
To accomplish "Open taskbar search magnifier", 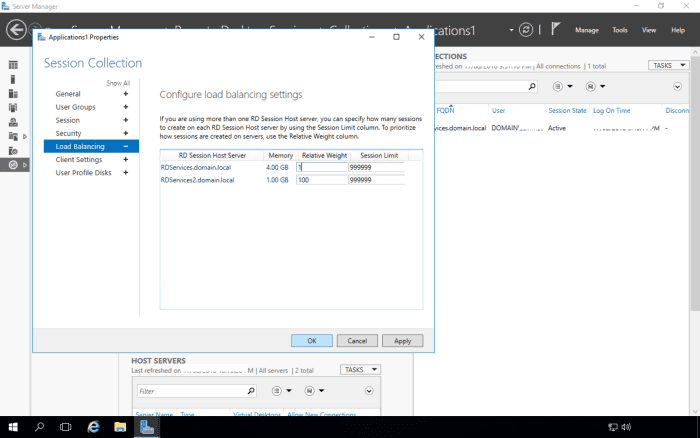I will tap(39, 427).
